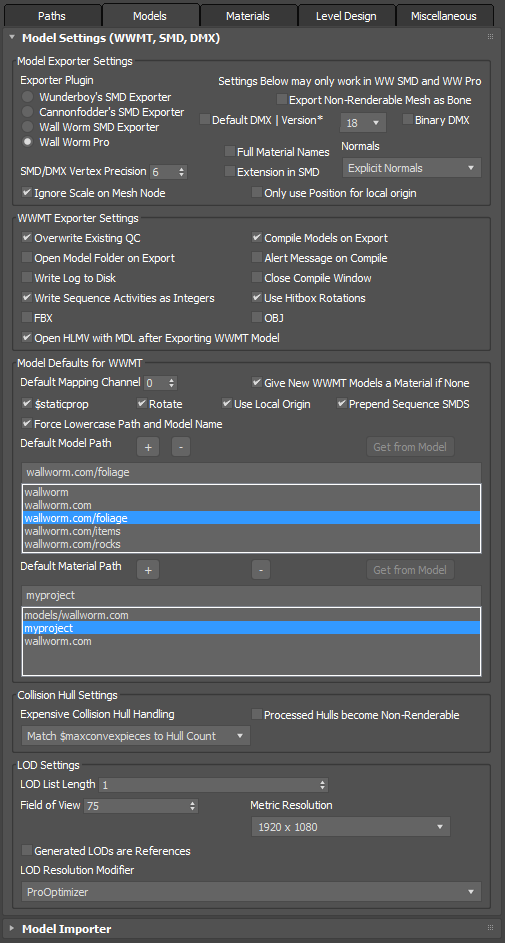Viewport: 505px width, 943px height.
Task: Toggle Default DMX checkbox
Action: [x=205, y=120]
